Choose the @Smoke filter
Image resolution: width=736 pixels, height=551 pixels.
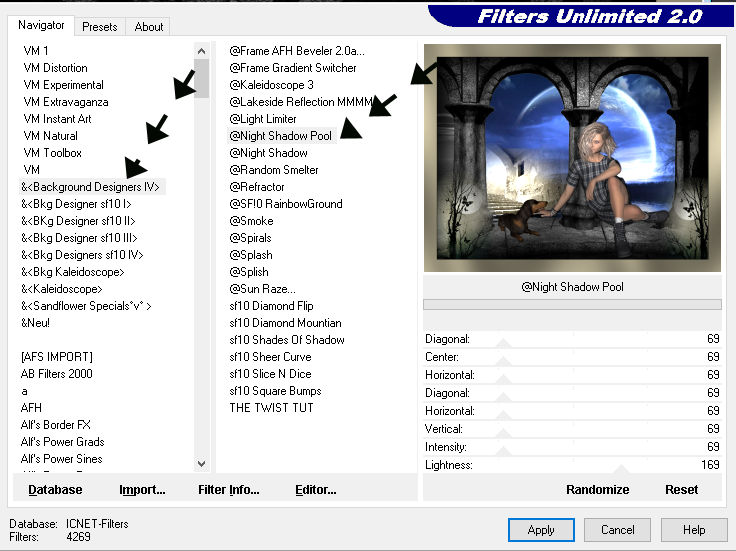point(251,221)
